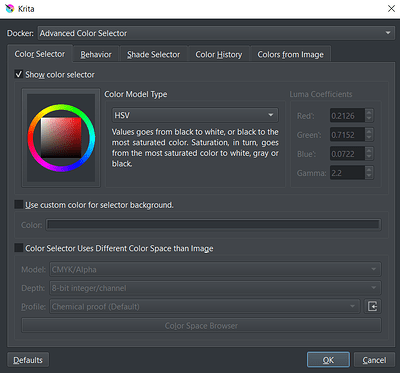
Task: Enable custom color for selector background
Action: coord(19,204)
